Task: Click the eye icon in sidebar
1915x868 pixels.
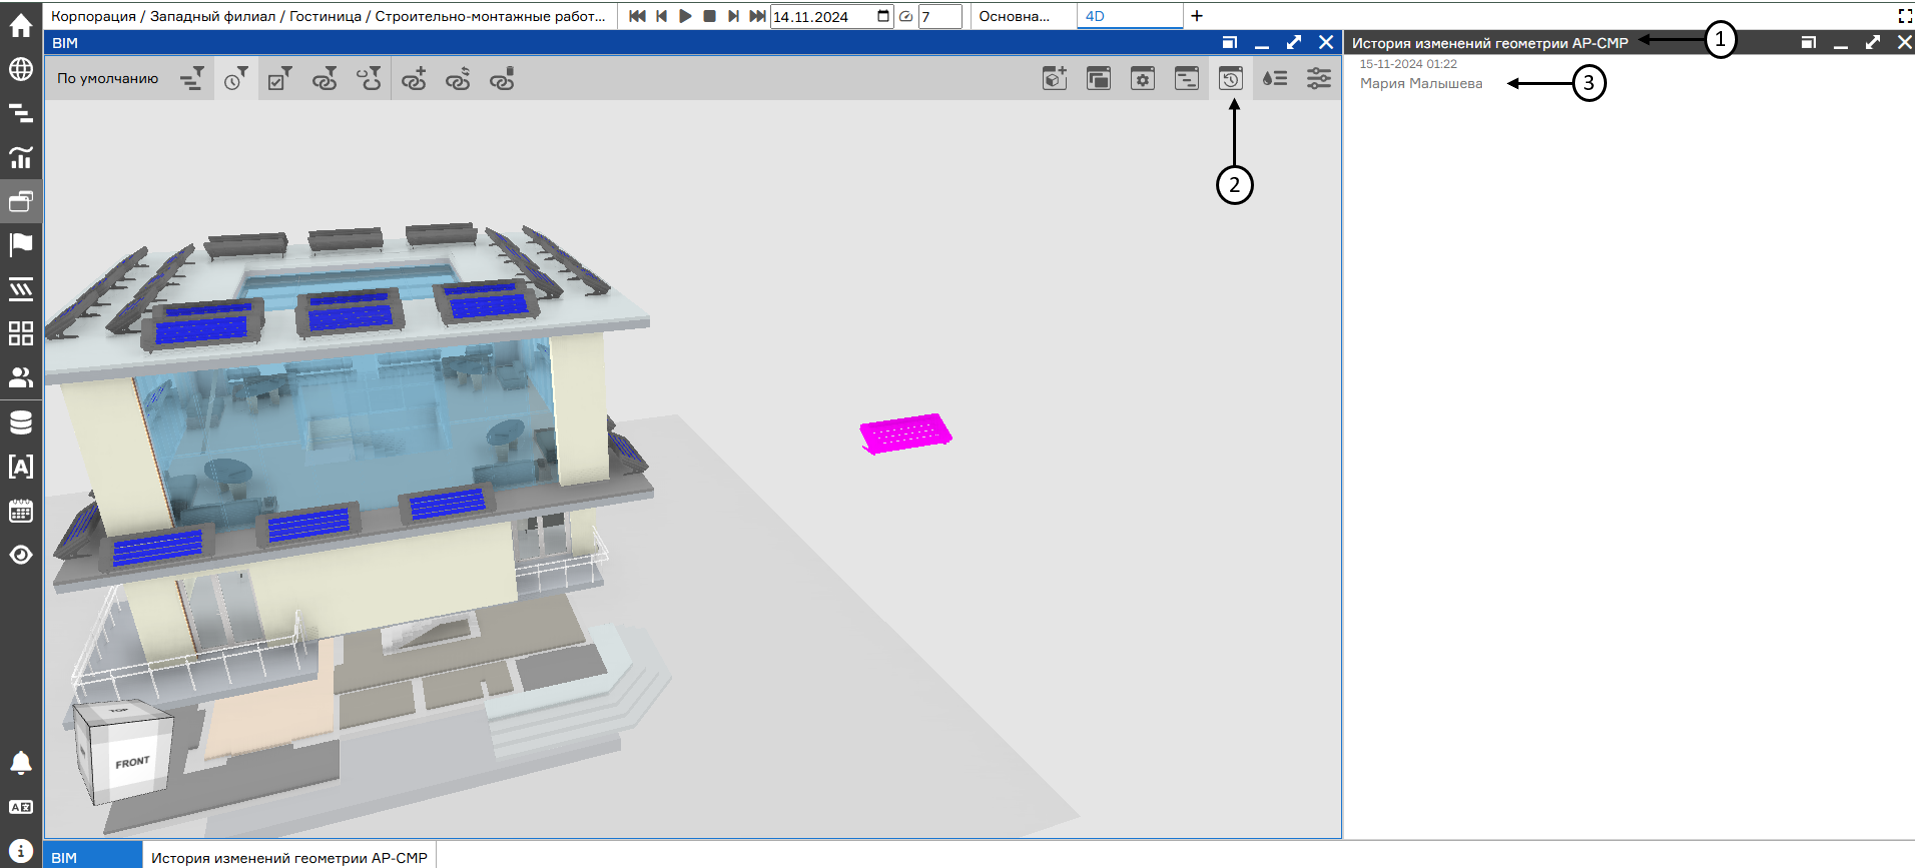Action: [21, 555]
